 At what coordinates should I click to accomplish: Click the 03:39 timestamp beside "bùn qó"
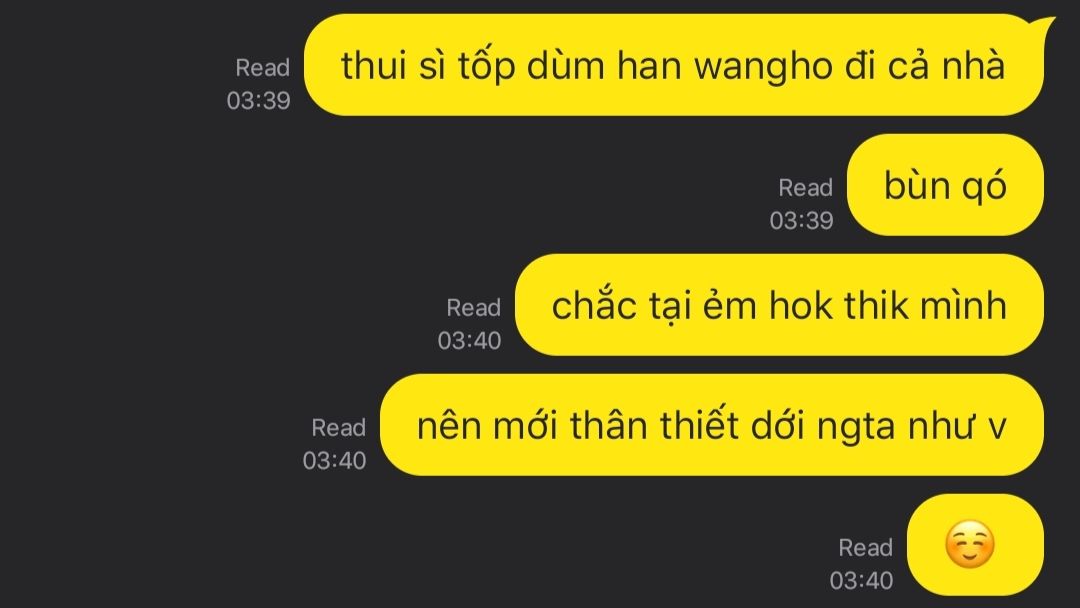(801, 220)
